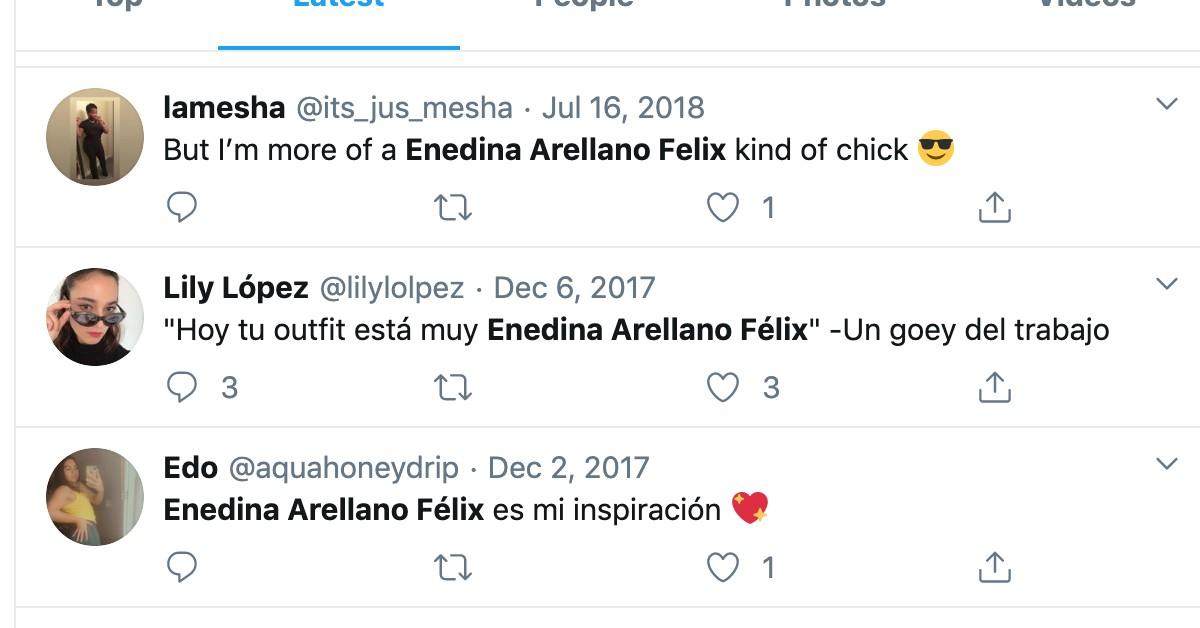Retweet lamesha's Enedina tweet

pos(453,208)
